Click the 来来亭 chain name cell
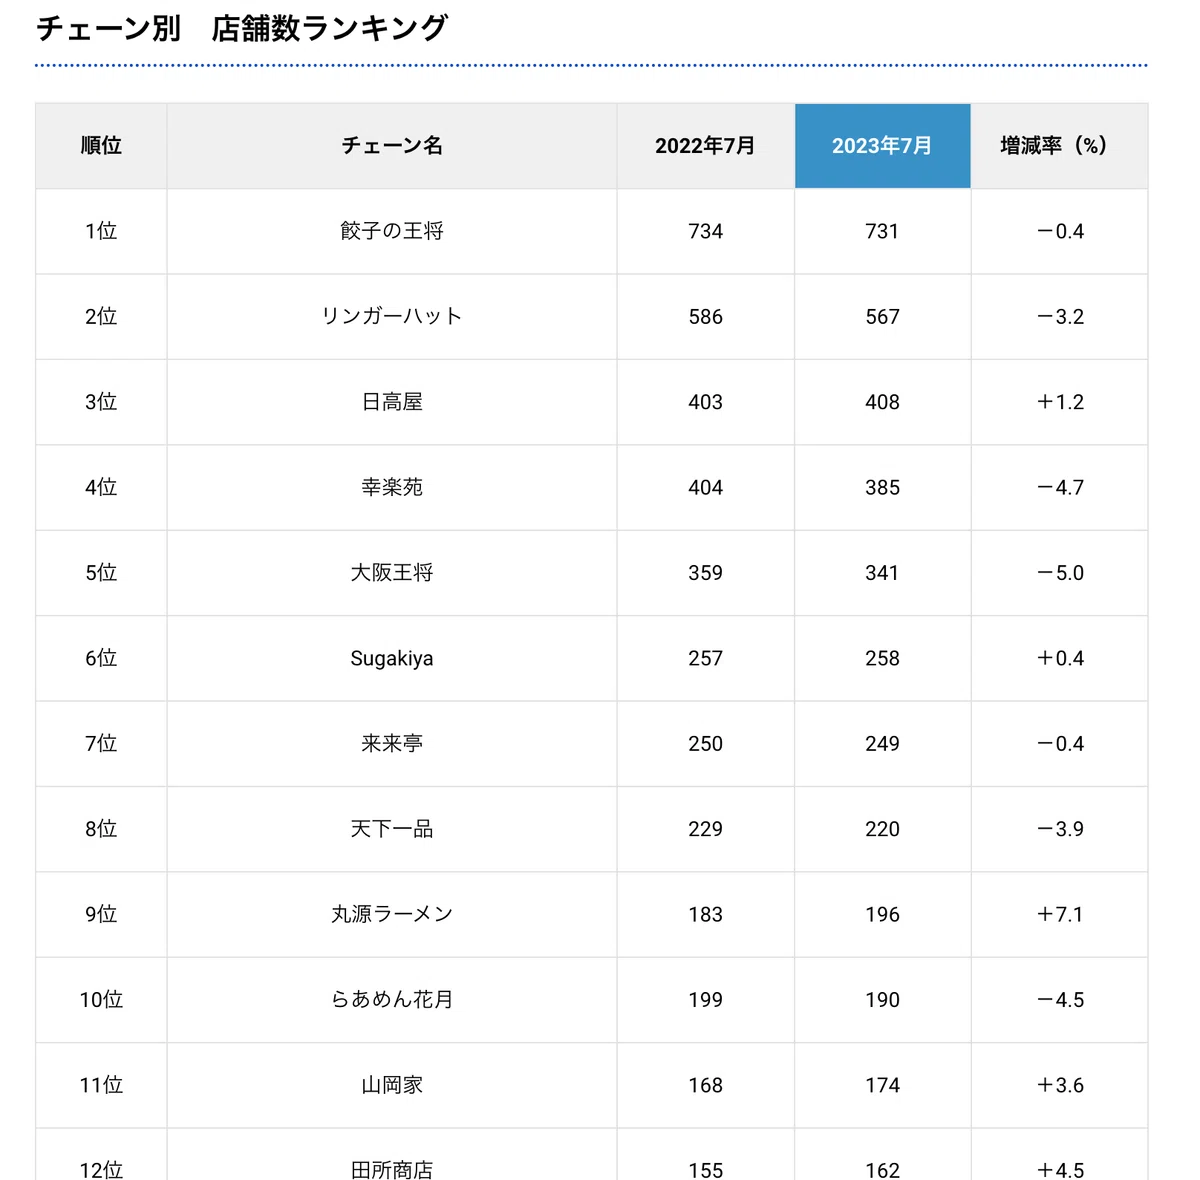This screenshot has height=1180, width=1200. [x=392, y=744]
